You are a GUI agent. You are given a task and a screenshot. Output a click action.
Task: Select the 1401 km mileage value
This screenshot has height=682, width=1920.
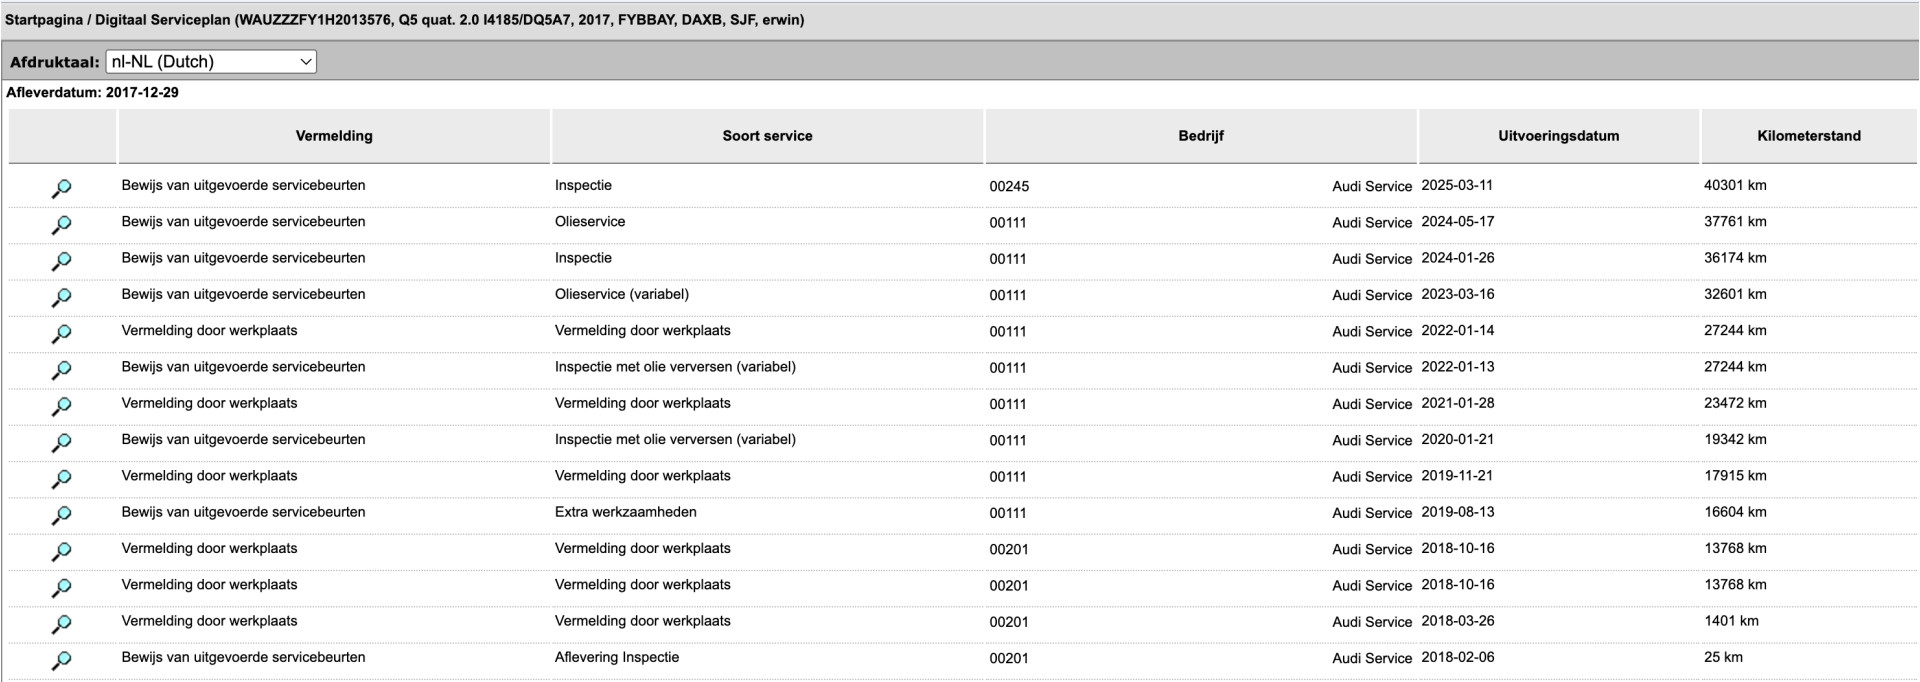click(1731, 621)
